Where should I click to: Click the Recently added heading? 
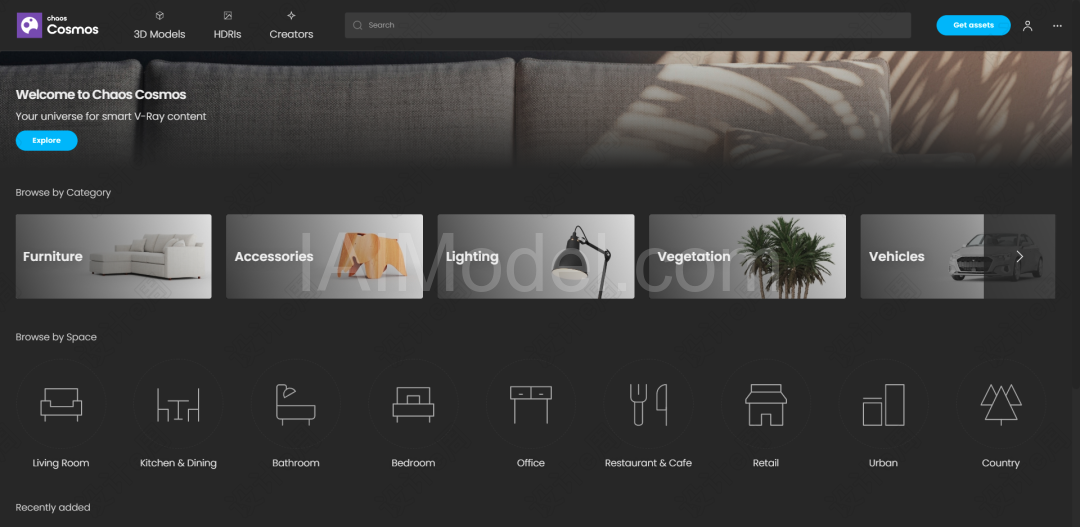click(53, 508)
